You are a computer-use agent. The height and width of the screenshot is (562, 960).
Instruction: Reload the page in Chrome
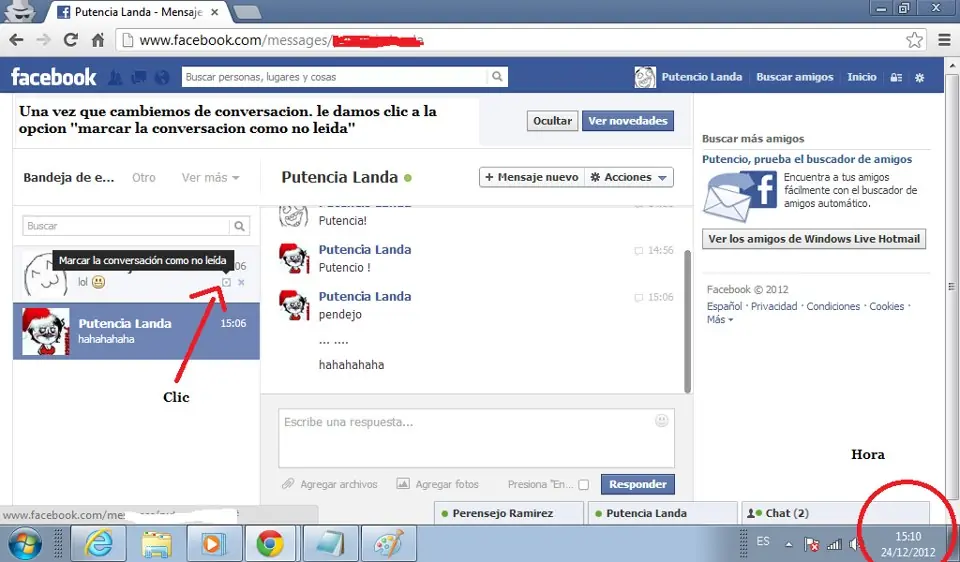pos(70,40)
